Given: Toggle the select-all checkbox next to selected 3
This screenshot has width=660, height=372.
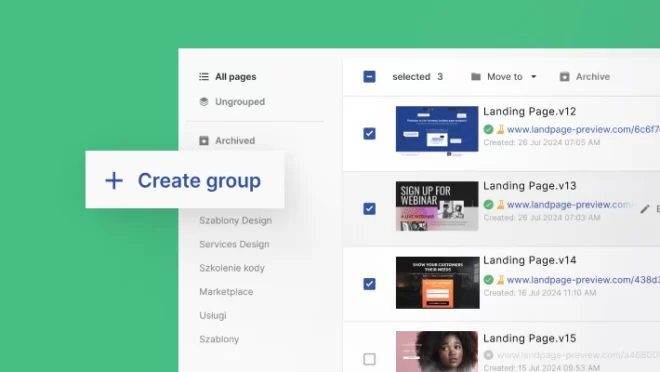Looking at the screenshot, I should (x=369, y=77).
